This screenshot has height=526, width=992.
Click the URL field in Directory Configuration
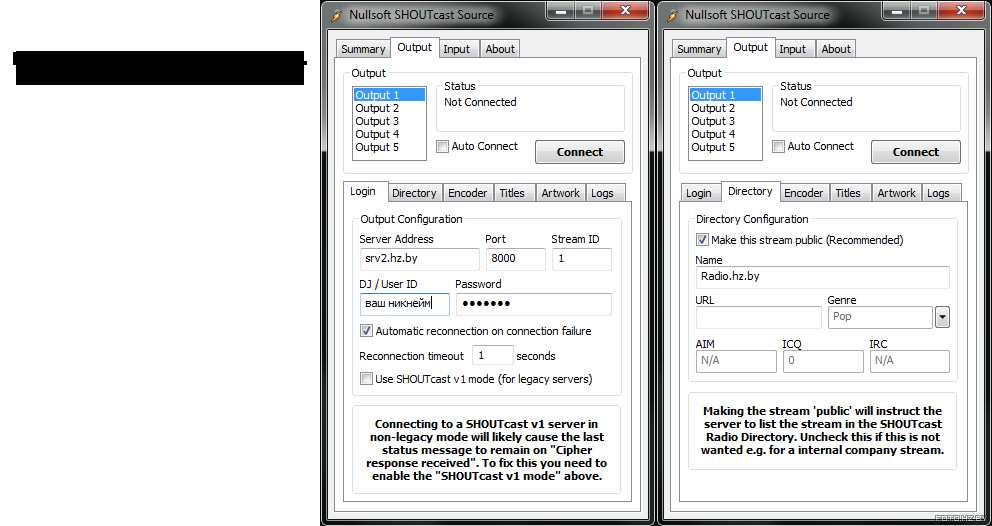759,317
